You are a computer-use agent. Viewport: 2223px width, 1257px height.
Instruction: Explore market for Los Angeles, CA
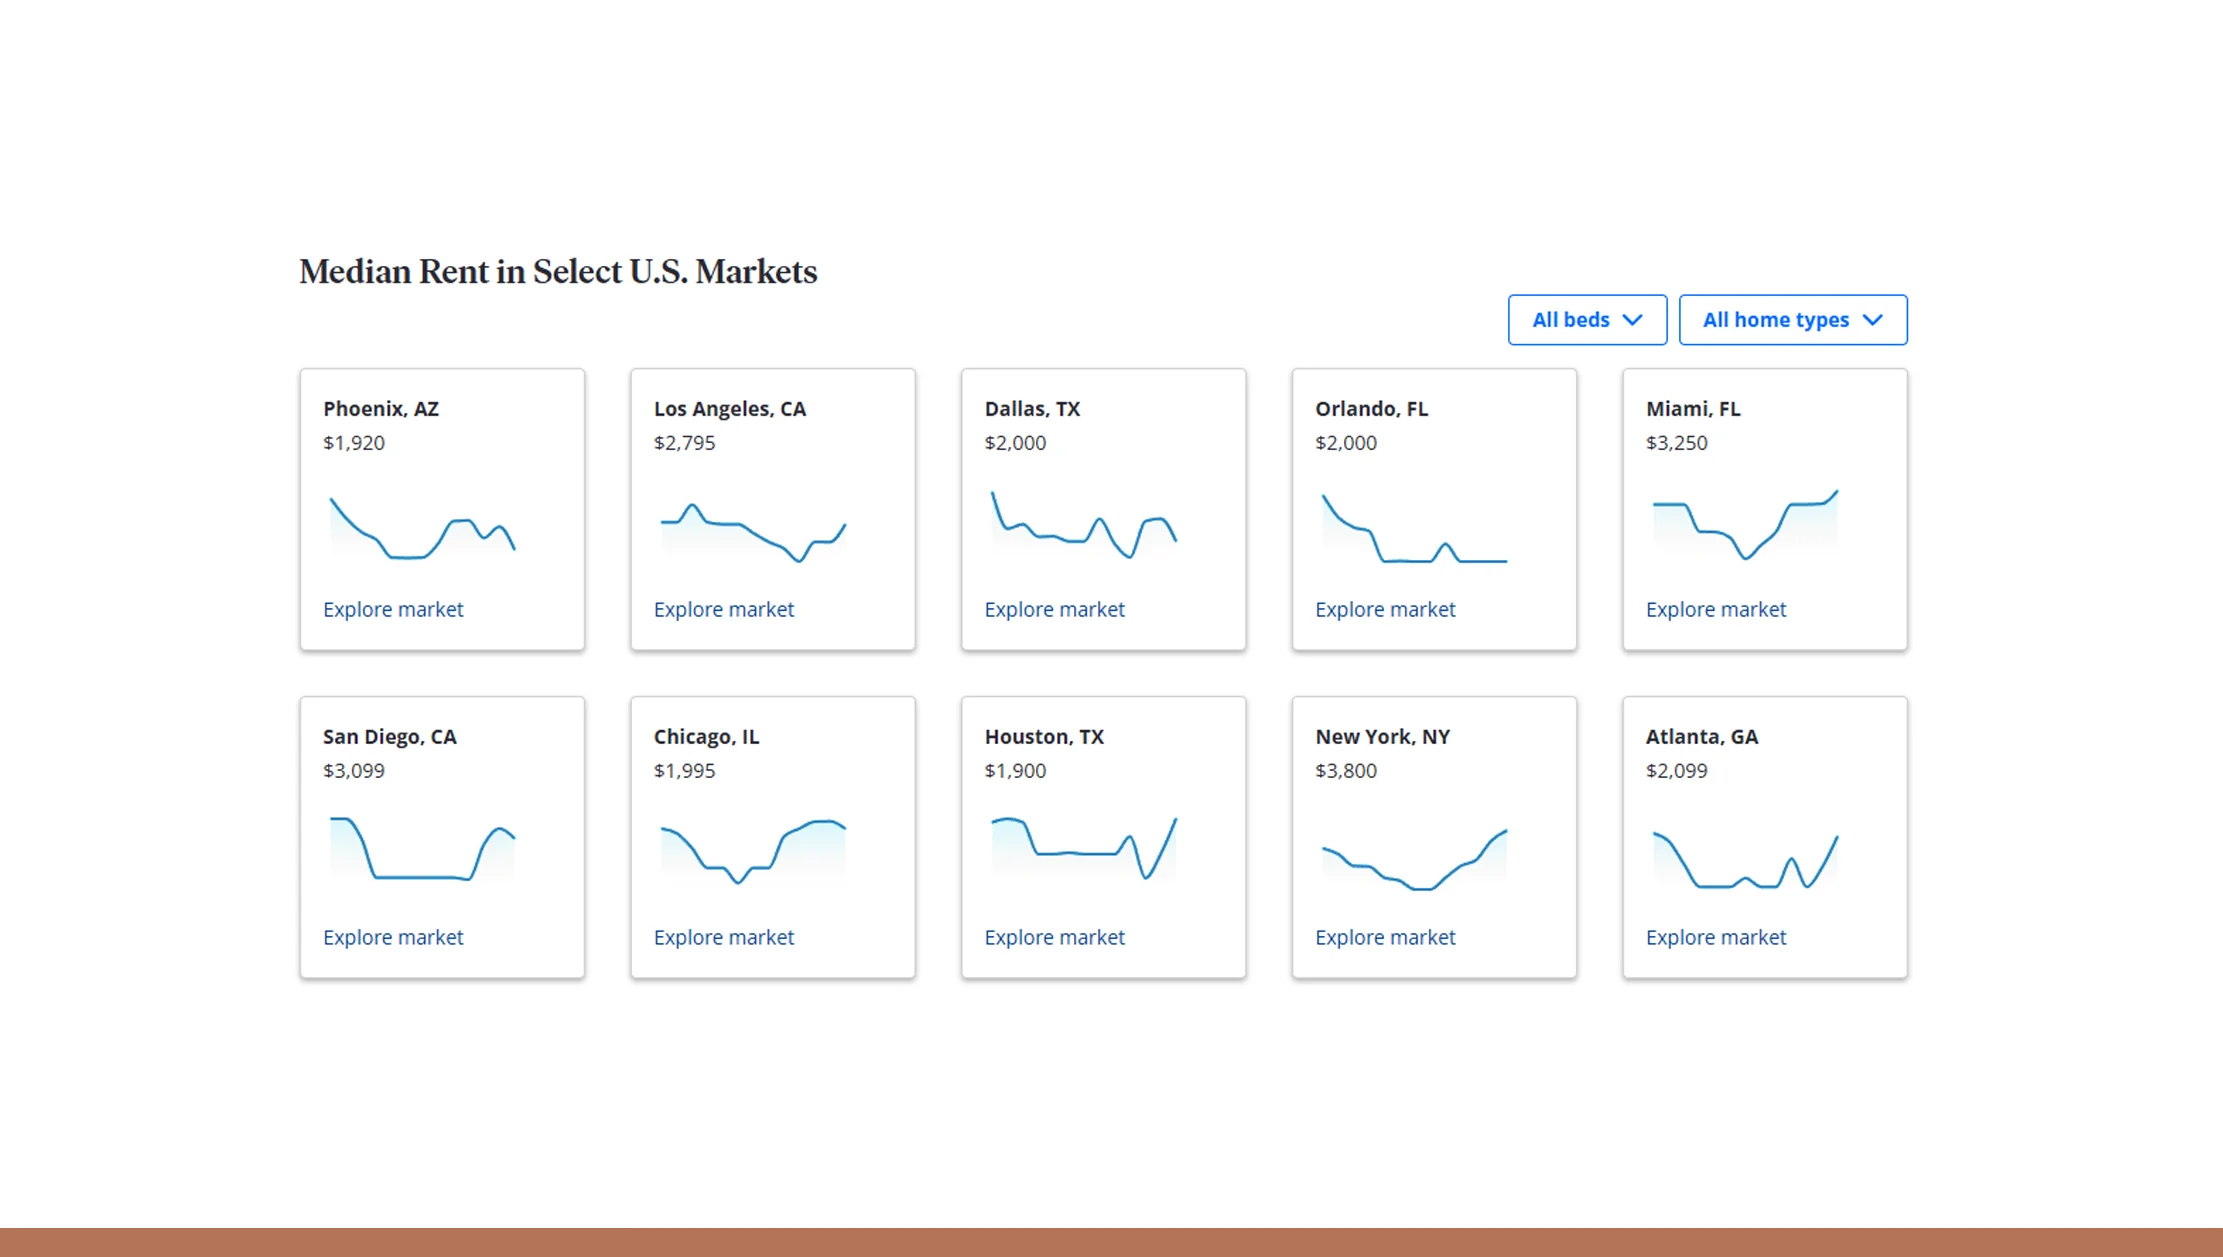[x=723, y=609]
